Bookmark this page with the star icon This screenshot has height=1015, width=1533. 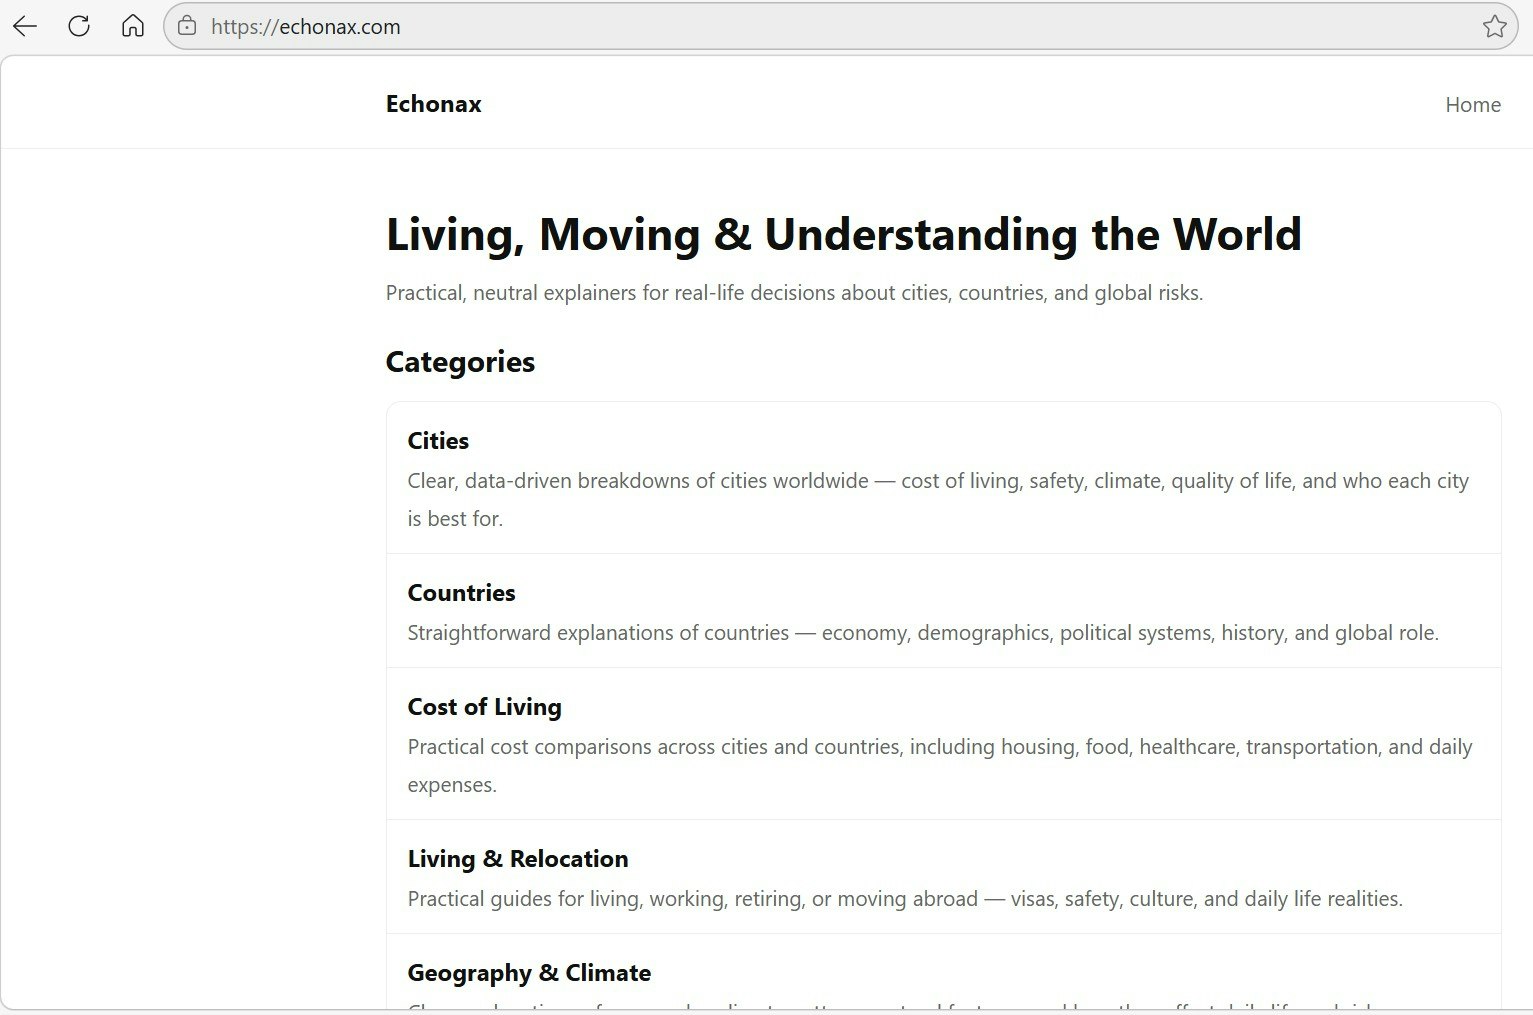pyautogui.click(x=1494, y=26)
